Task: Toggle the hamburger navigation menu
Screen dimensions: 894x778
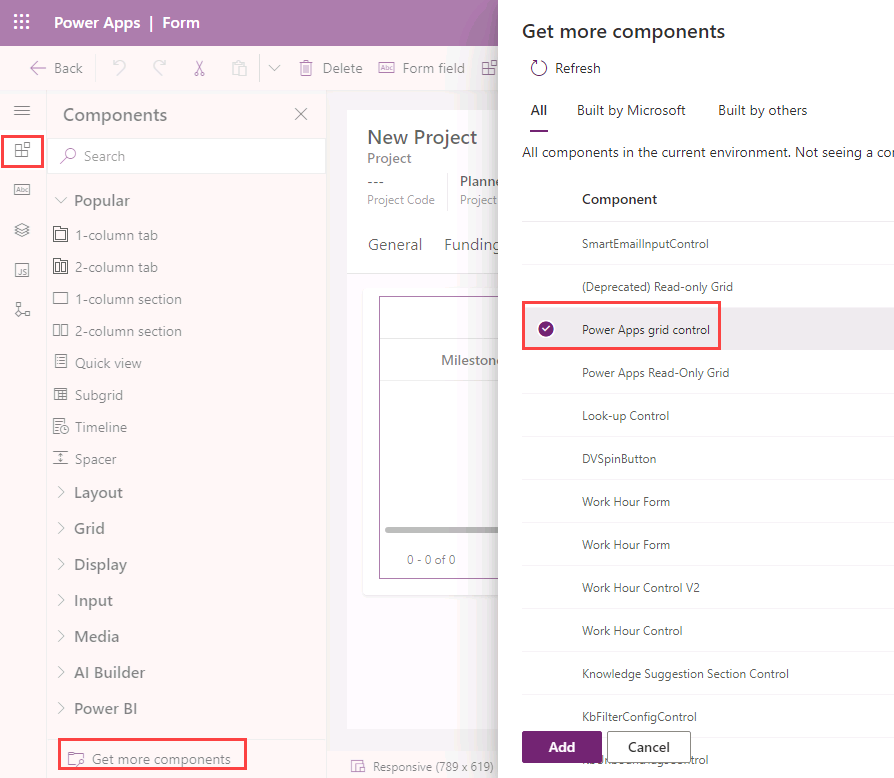Action: point(22,111)
